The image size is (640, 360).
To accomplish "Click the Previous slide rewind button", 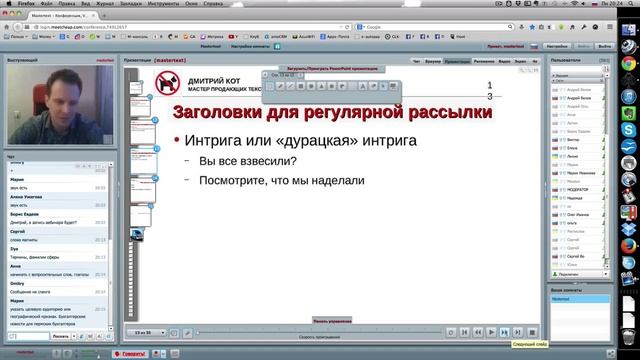I will tap(478, 333).
